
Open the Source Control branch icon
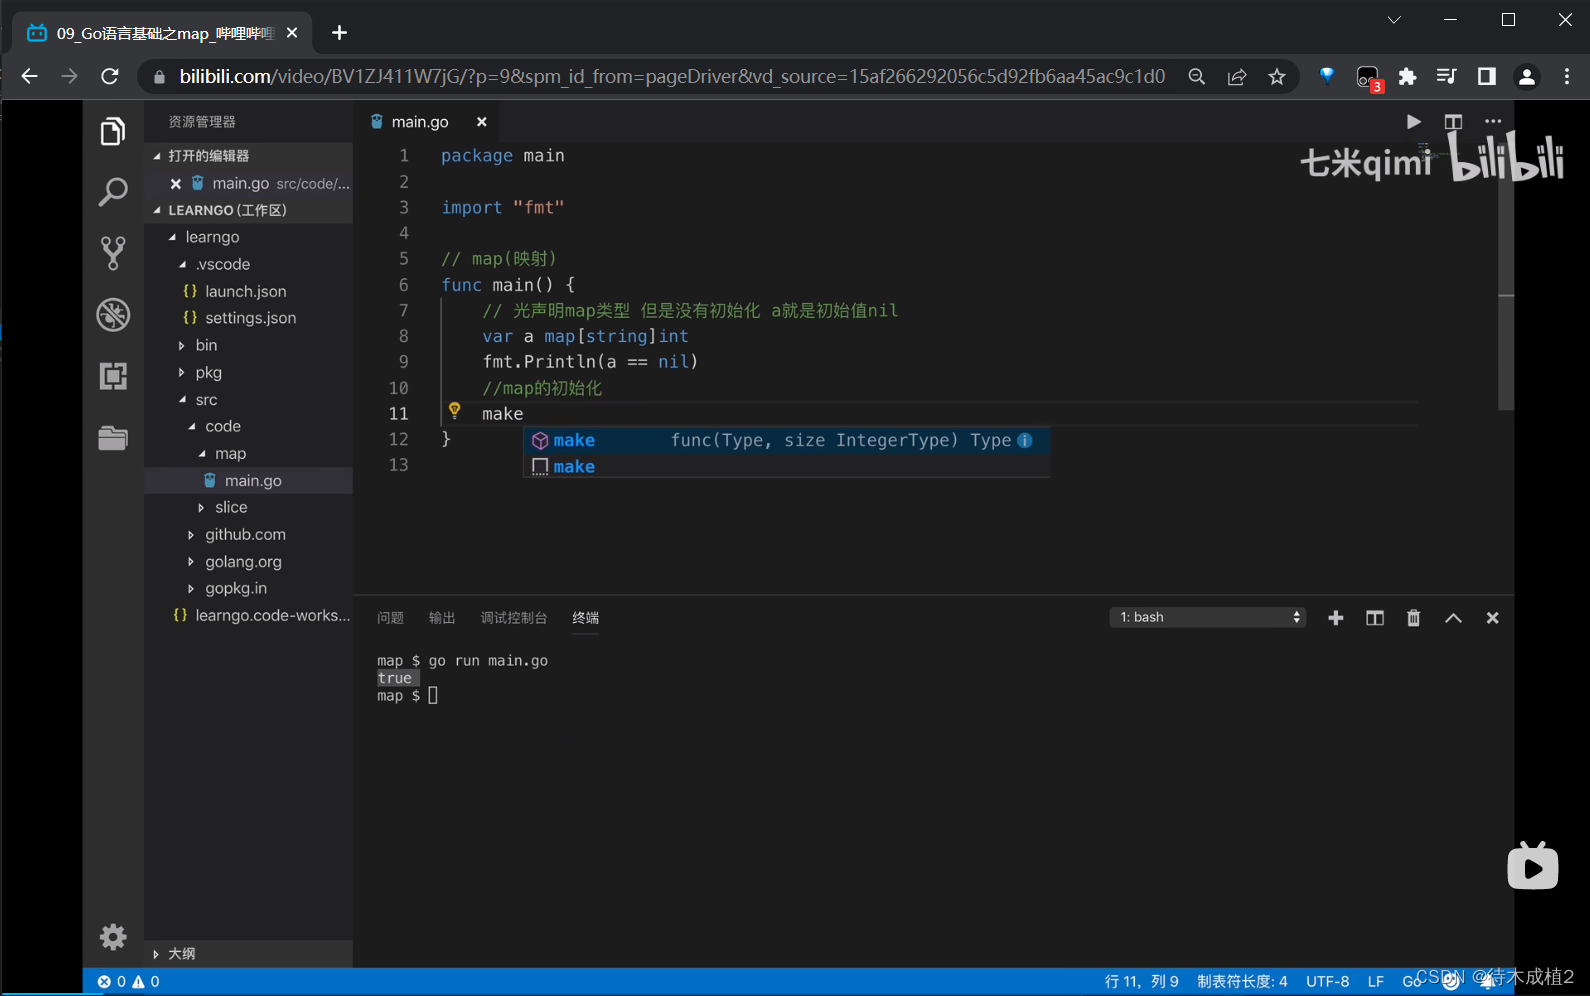click(x=113, y=253)
